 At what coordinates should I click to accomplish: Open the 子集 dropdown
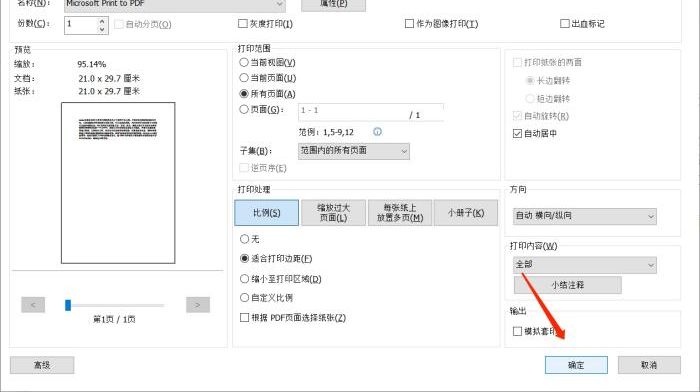pyautogui.click(x=354, y=151)
